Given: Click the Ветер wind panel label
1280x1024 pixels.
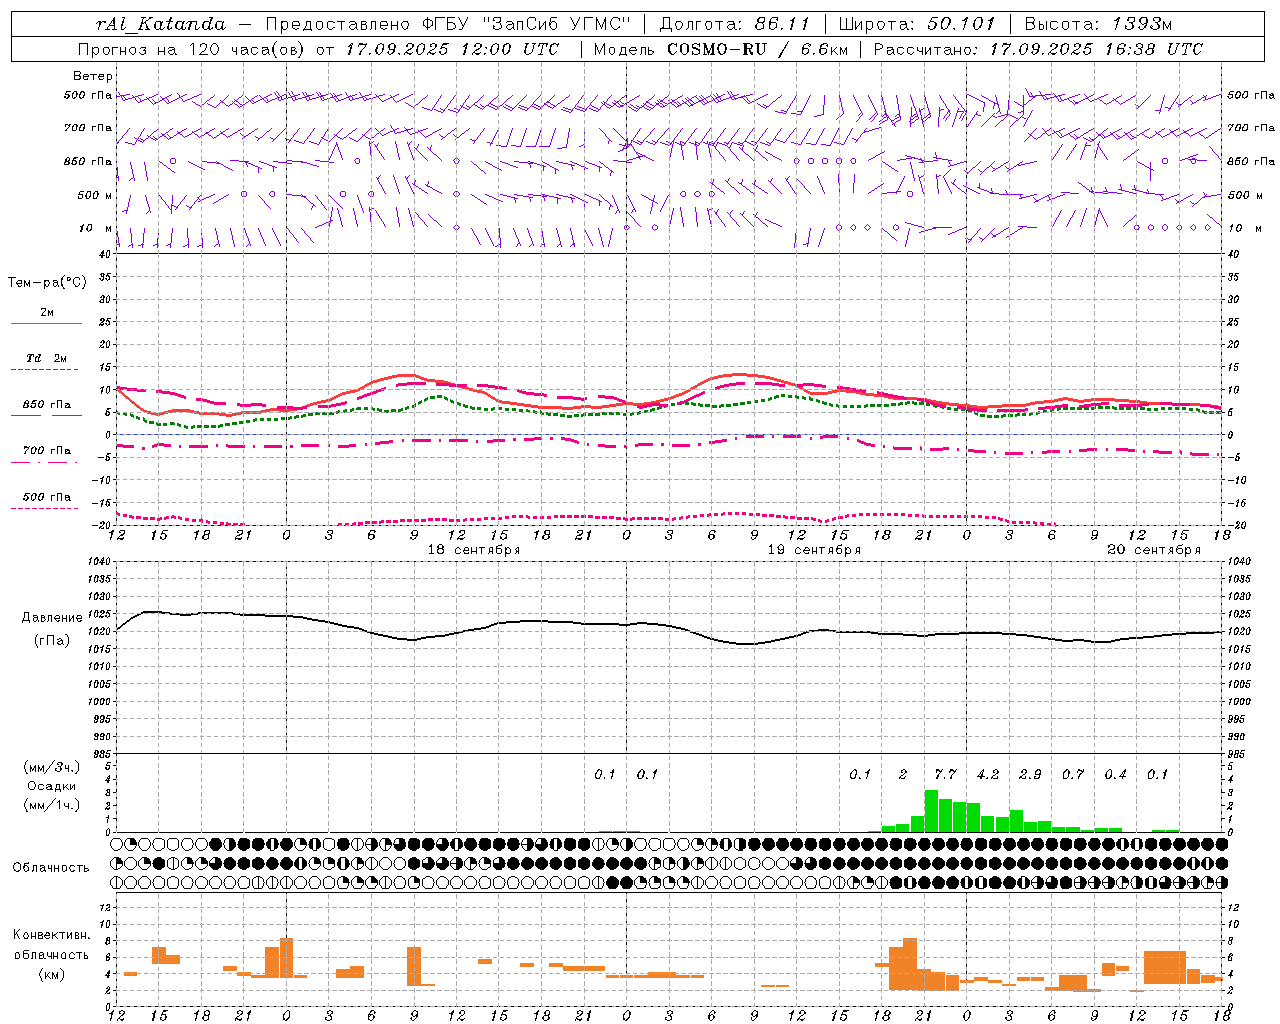Looking at the screenshot, I should (x=92, y=76).
